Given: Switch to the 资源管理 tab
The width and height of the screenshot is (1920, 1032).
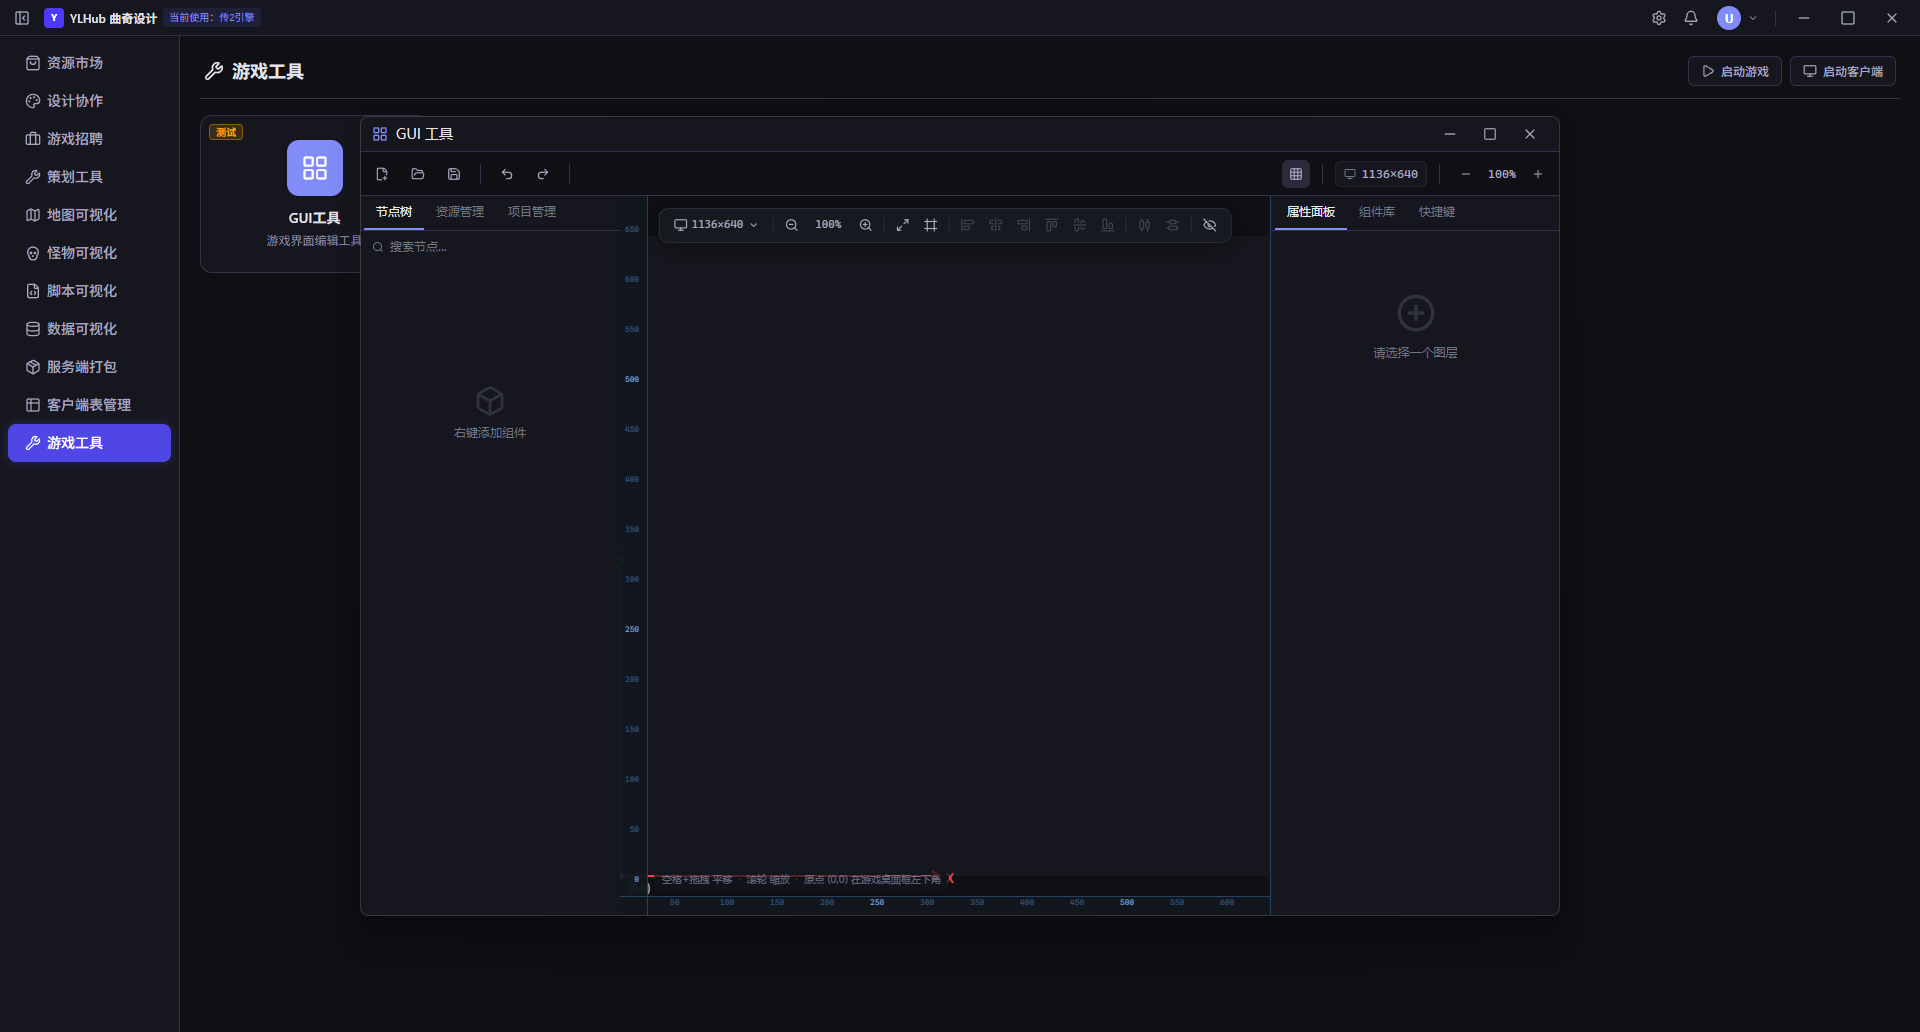Looking at the screenshot, I should tap(460, 212).
